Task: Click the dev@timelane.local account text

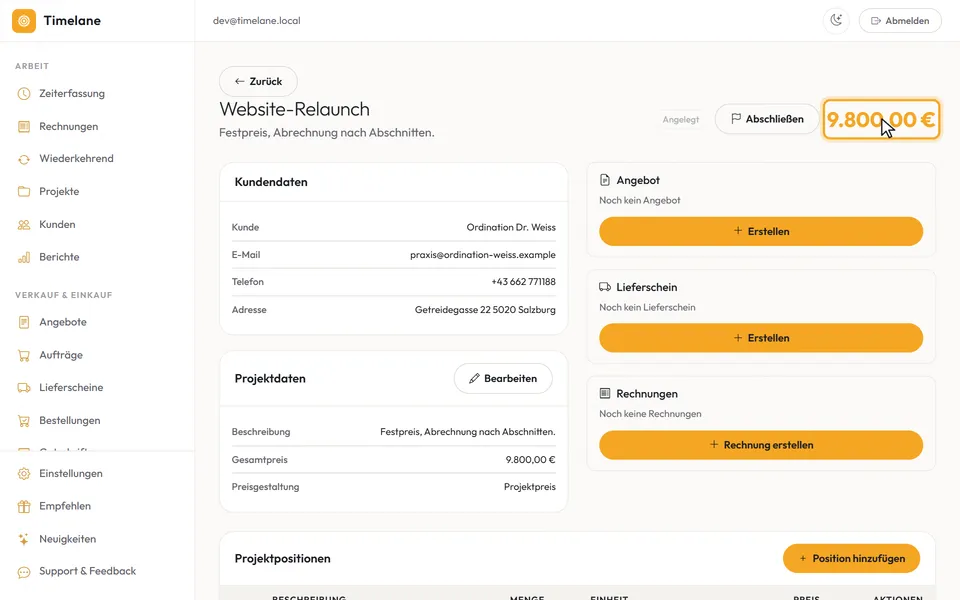Action: (257, 21)
